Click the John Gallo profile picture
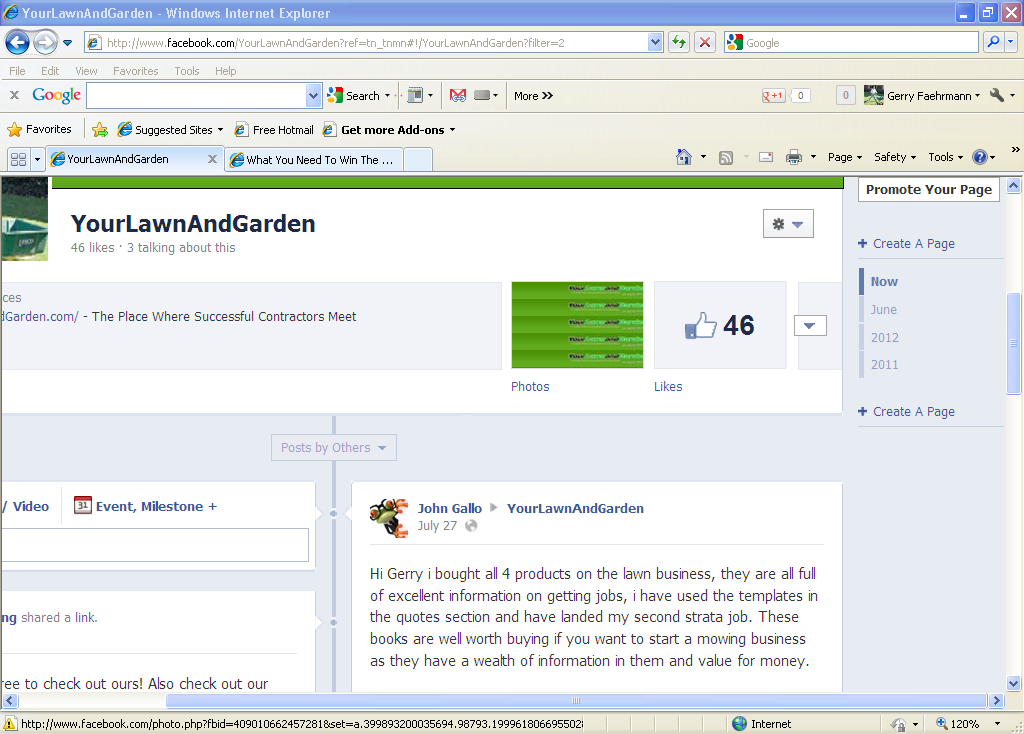The width and height of the screenshot is (1024, 734). pyautogui.click(x=389, y=518)
